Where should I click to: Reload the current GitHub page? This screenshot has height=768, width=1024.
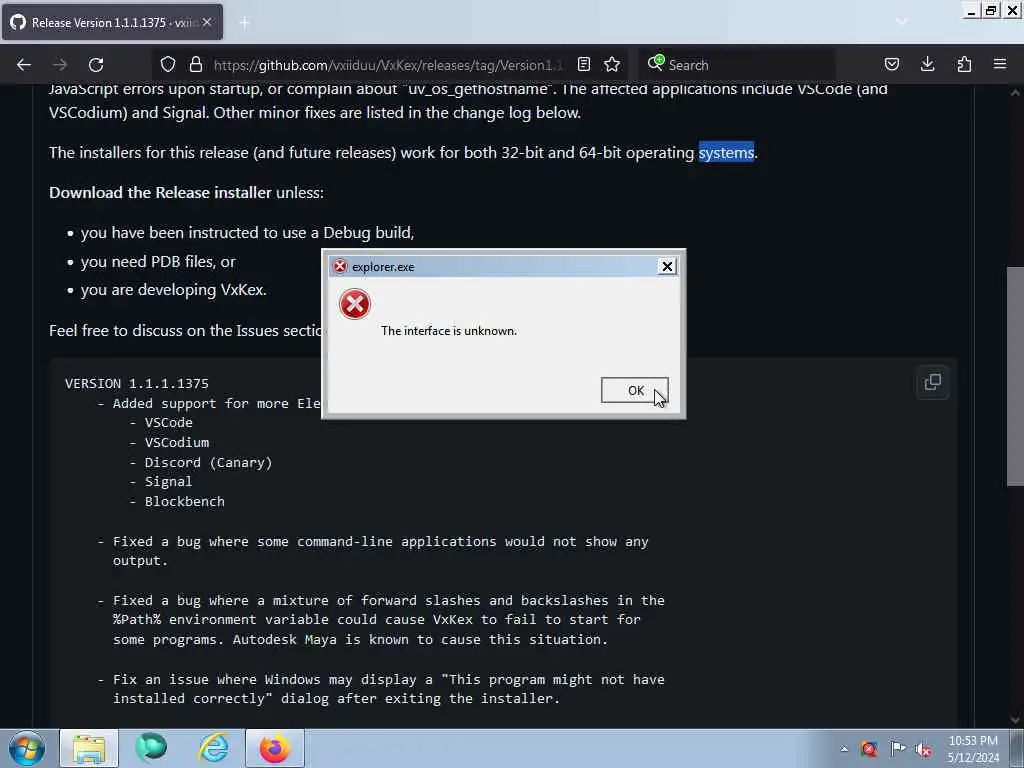click(x=96, y=65)
